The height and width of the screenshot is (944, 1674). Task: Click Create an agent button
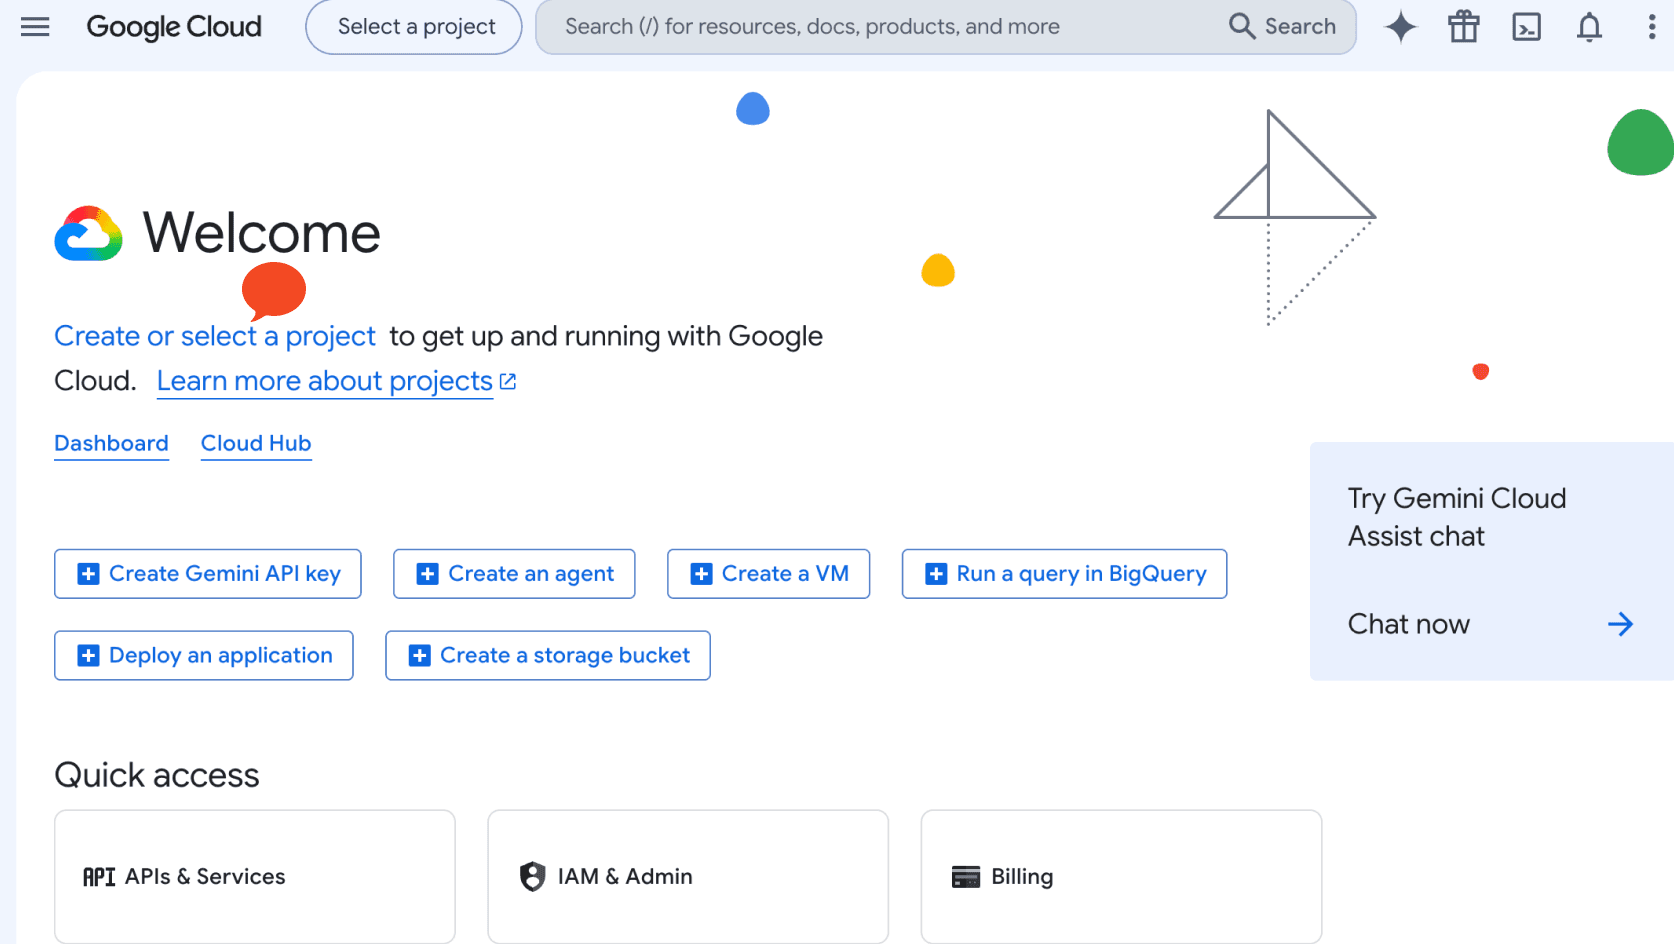pos(514,574)
